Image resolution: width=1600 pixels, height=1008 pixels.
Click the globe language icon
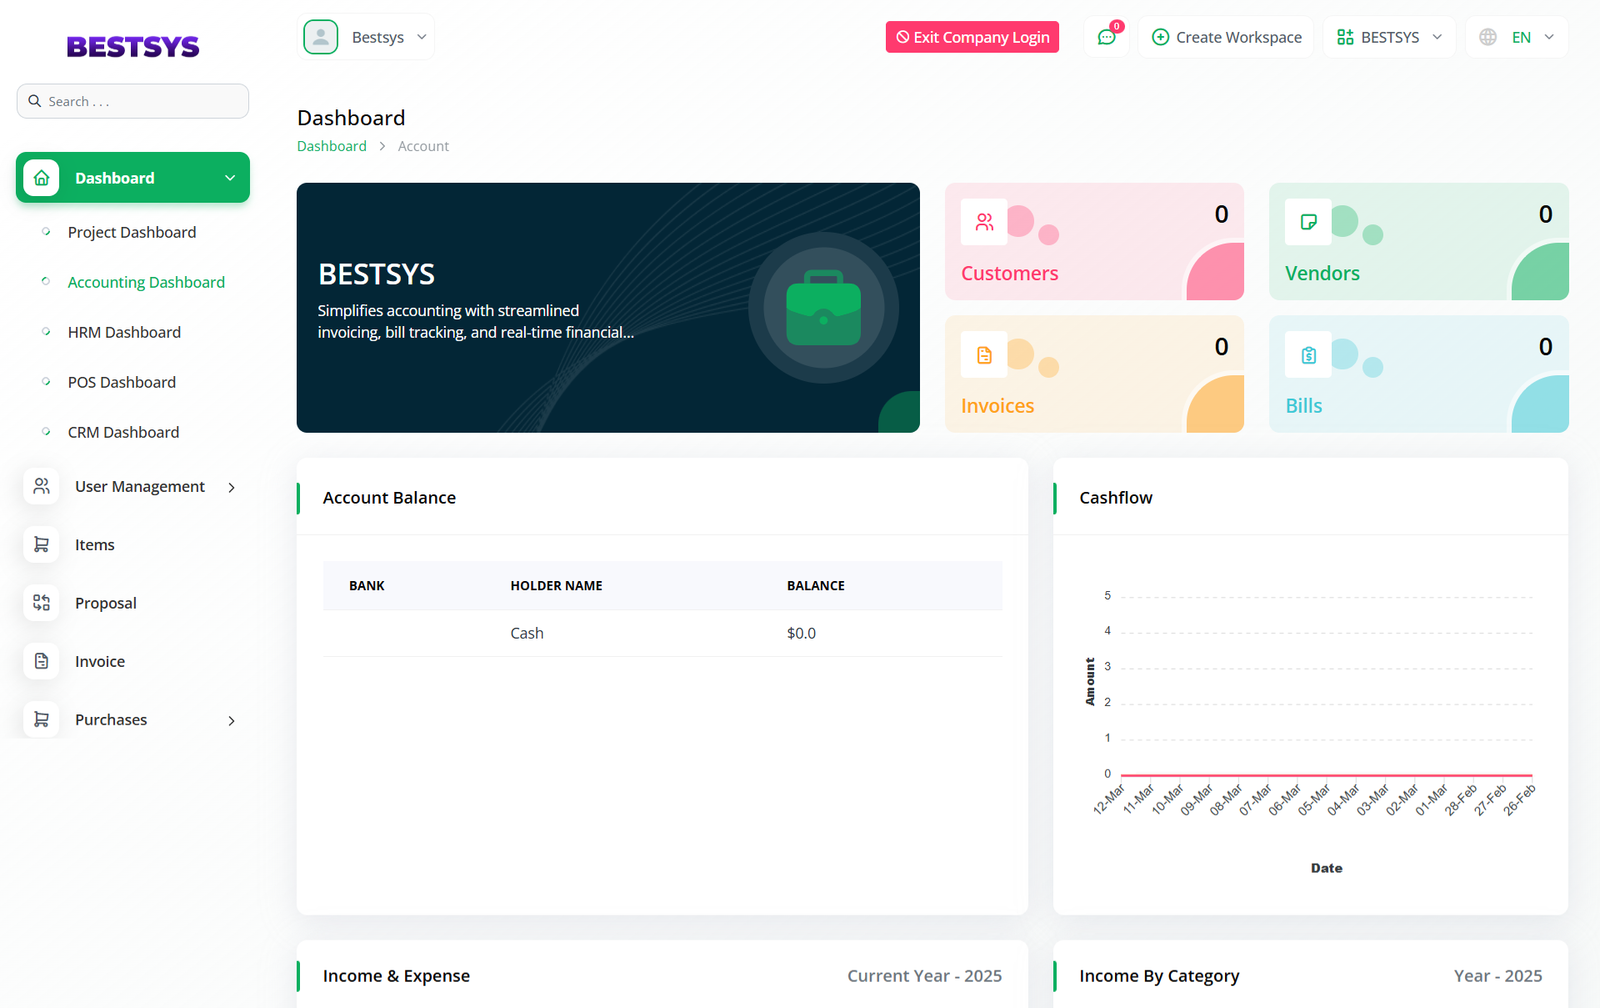pyautogui.click(x=1488, y=37)
